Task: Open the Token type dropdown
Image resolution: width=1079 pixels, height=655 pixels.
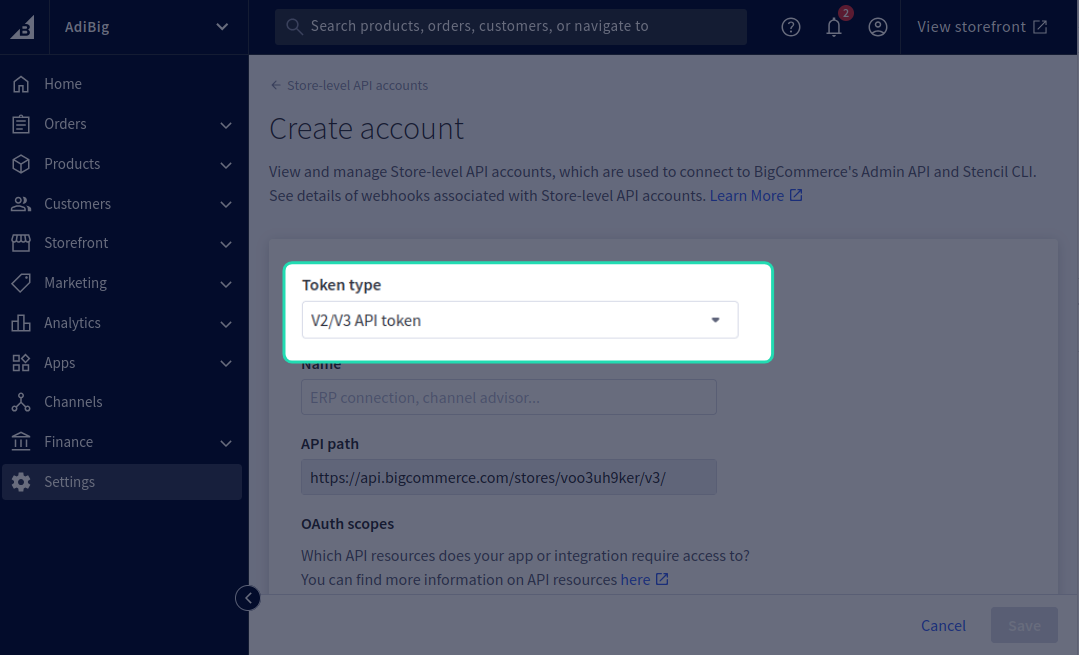Action: point(520,320)
